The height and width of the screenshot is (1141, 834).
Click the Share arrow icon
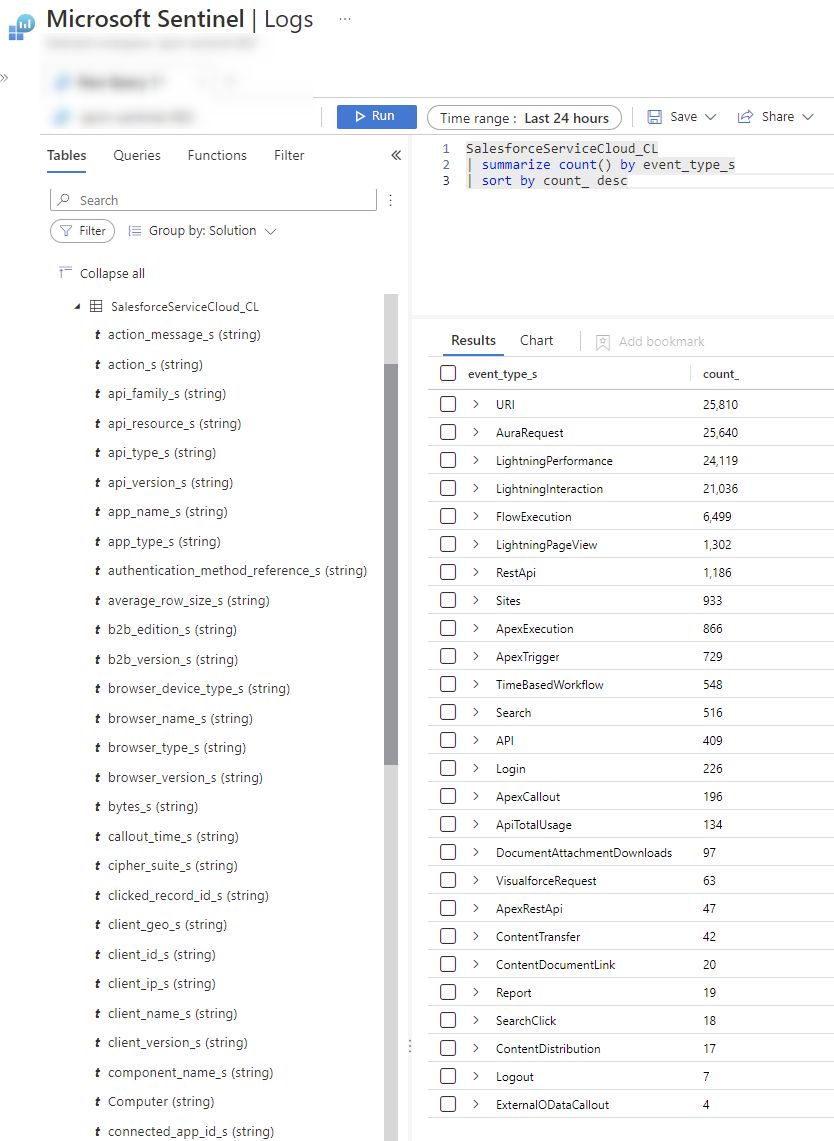click(745, 117)
